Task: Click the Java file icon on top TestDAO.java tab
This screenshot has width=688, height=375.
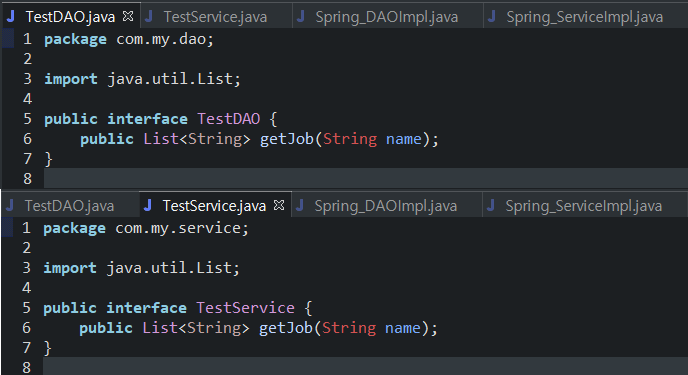Action: point(11,16)
